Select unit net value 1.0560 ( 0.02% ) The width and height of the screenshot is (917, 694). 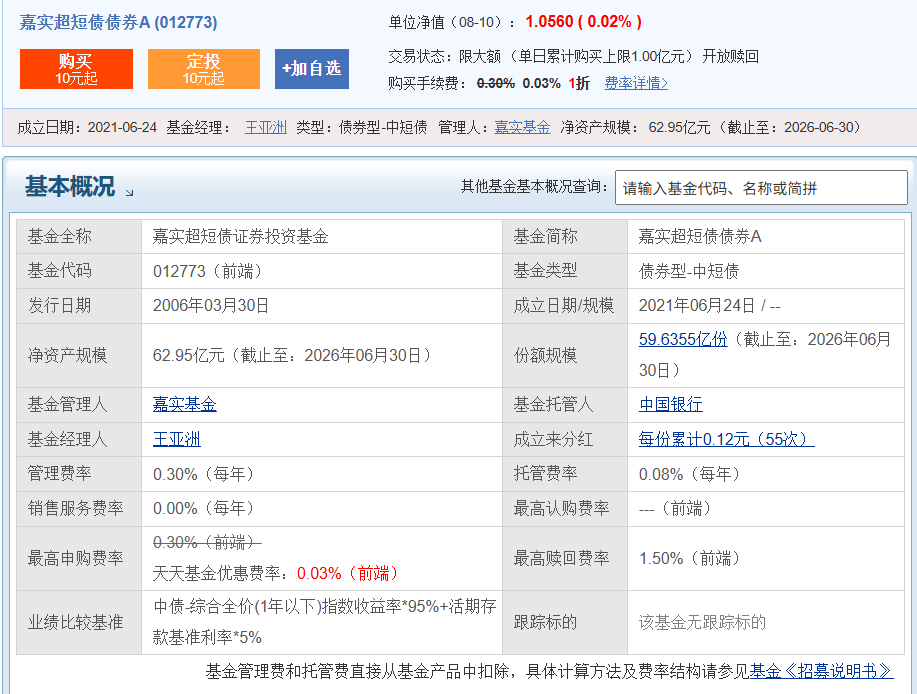pyautogui.click(x=584, y=22)
